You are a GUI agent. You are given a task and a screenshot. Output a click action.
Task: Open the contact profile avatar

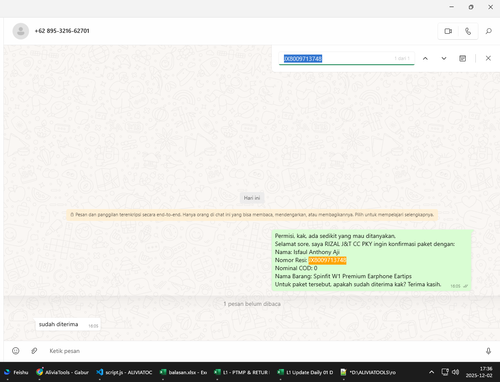tap(21, 31)
